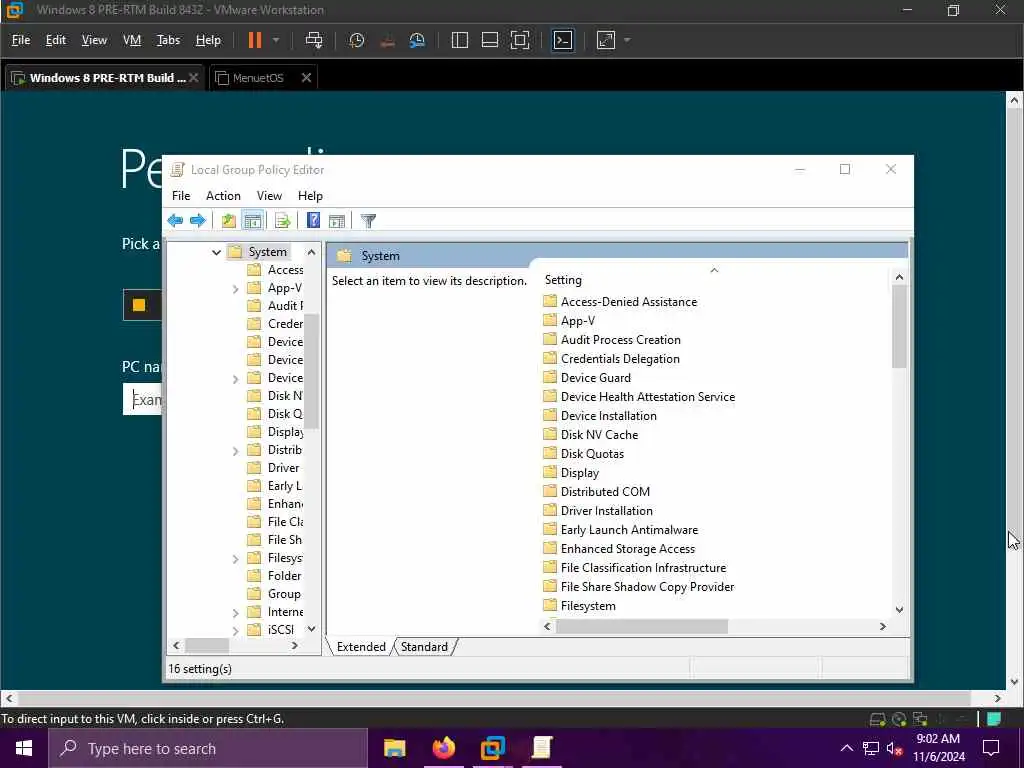Toggle the show/hide action pane icon
Screen dimensions: 1024x768
pos(337,221)
